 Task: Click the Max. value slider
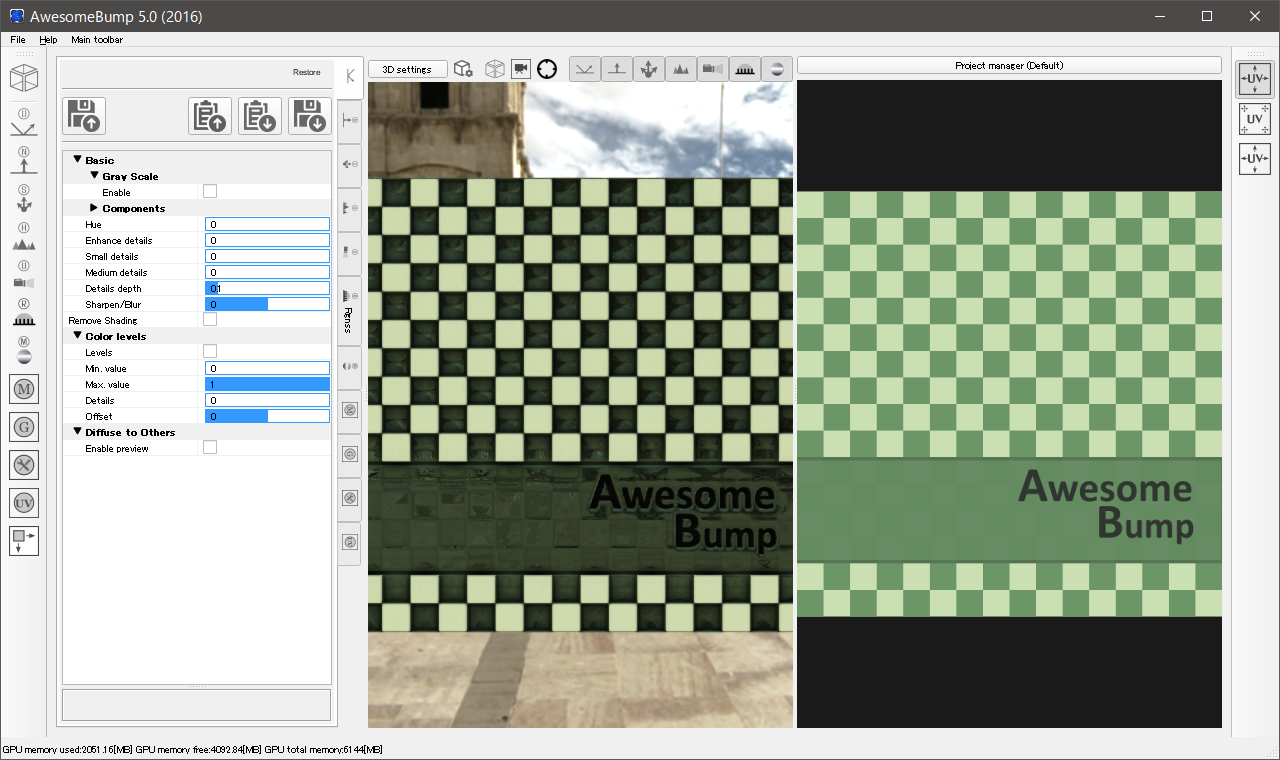[x=267, y=384]
